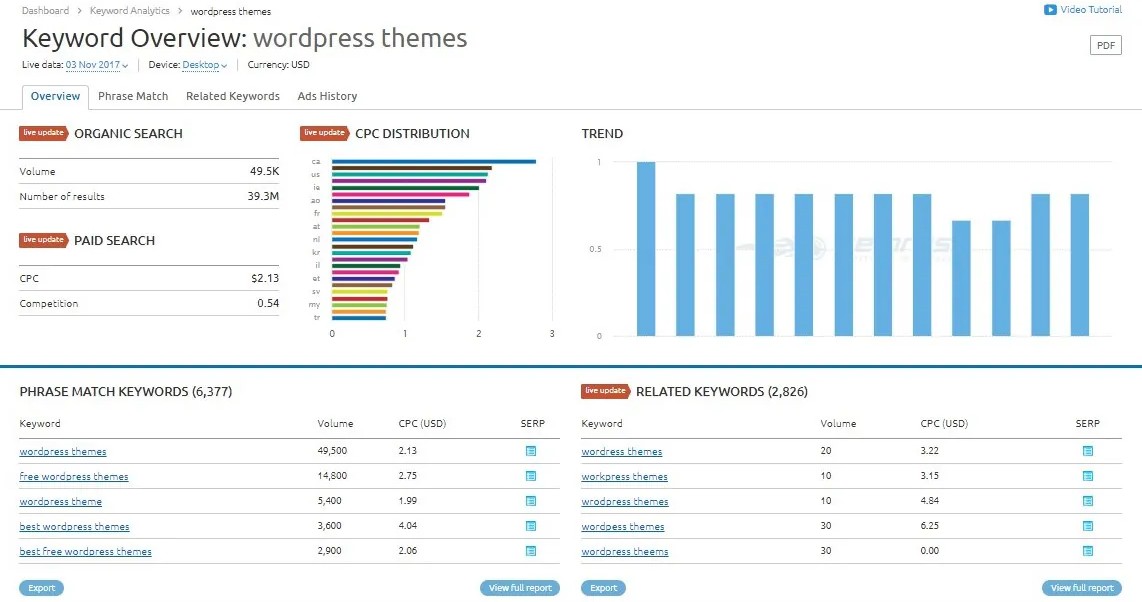View full report for phrase match keywords
Screen dimensions: 1142x602
coord(520,588)
